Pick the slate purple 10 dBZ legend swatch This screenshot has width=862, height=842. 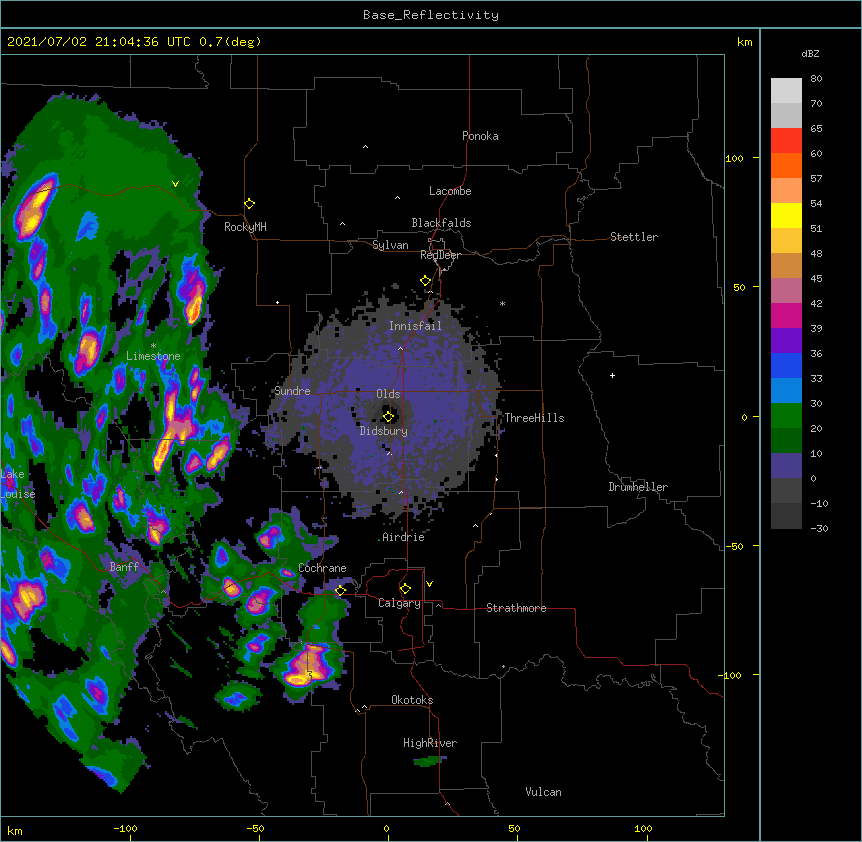click(786, 466)
